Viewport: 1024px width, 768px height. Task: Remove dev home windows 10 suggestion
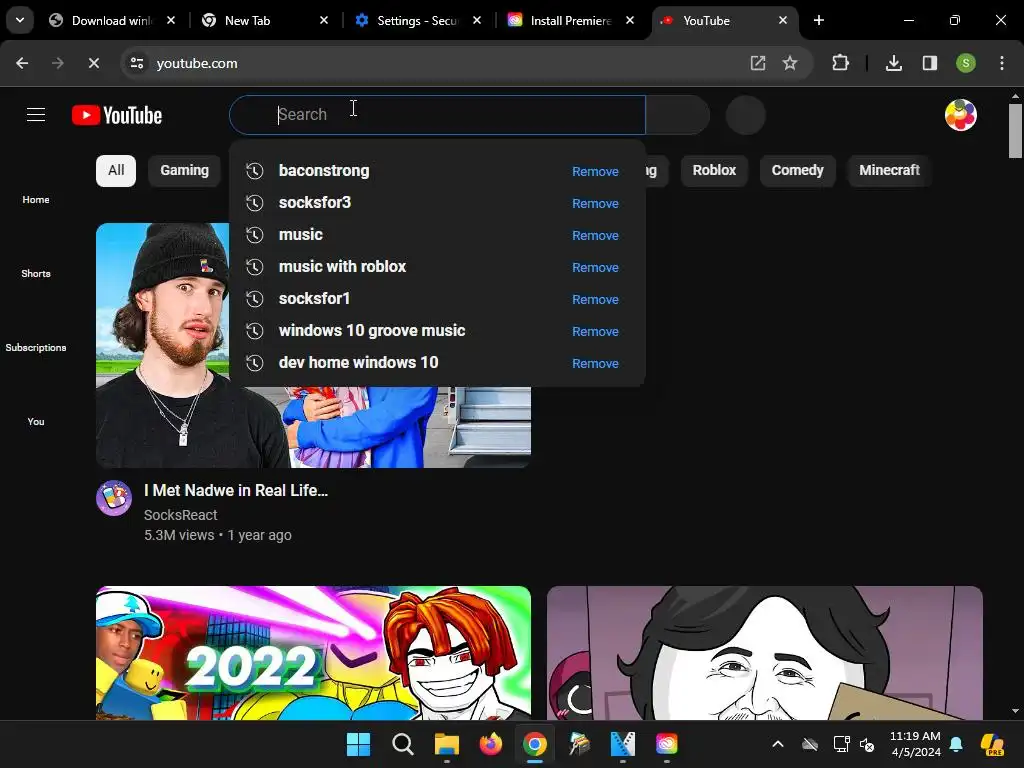pyautogui.click(x=595, y=363)
